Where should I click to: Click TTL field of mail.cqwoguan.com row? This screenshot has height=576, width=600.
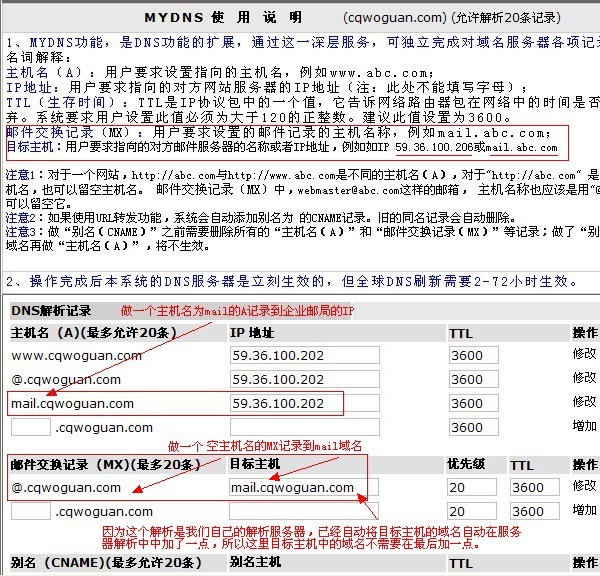(x=474, y=403)
